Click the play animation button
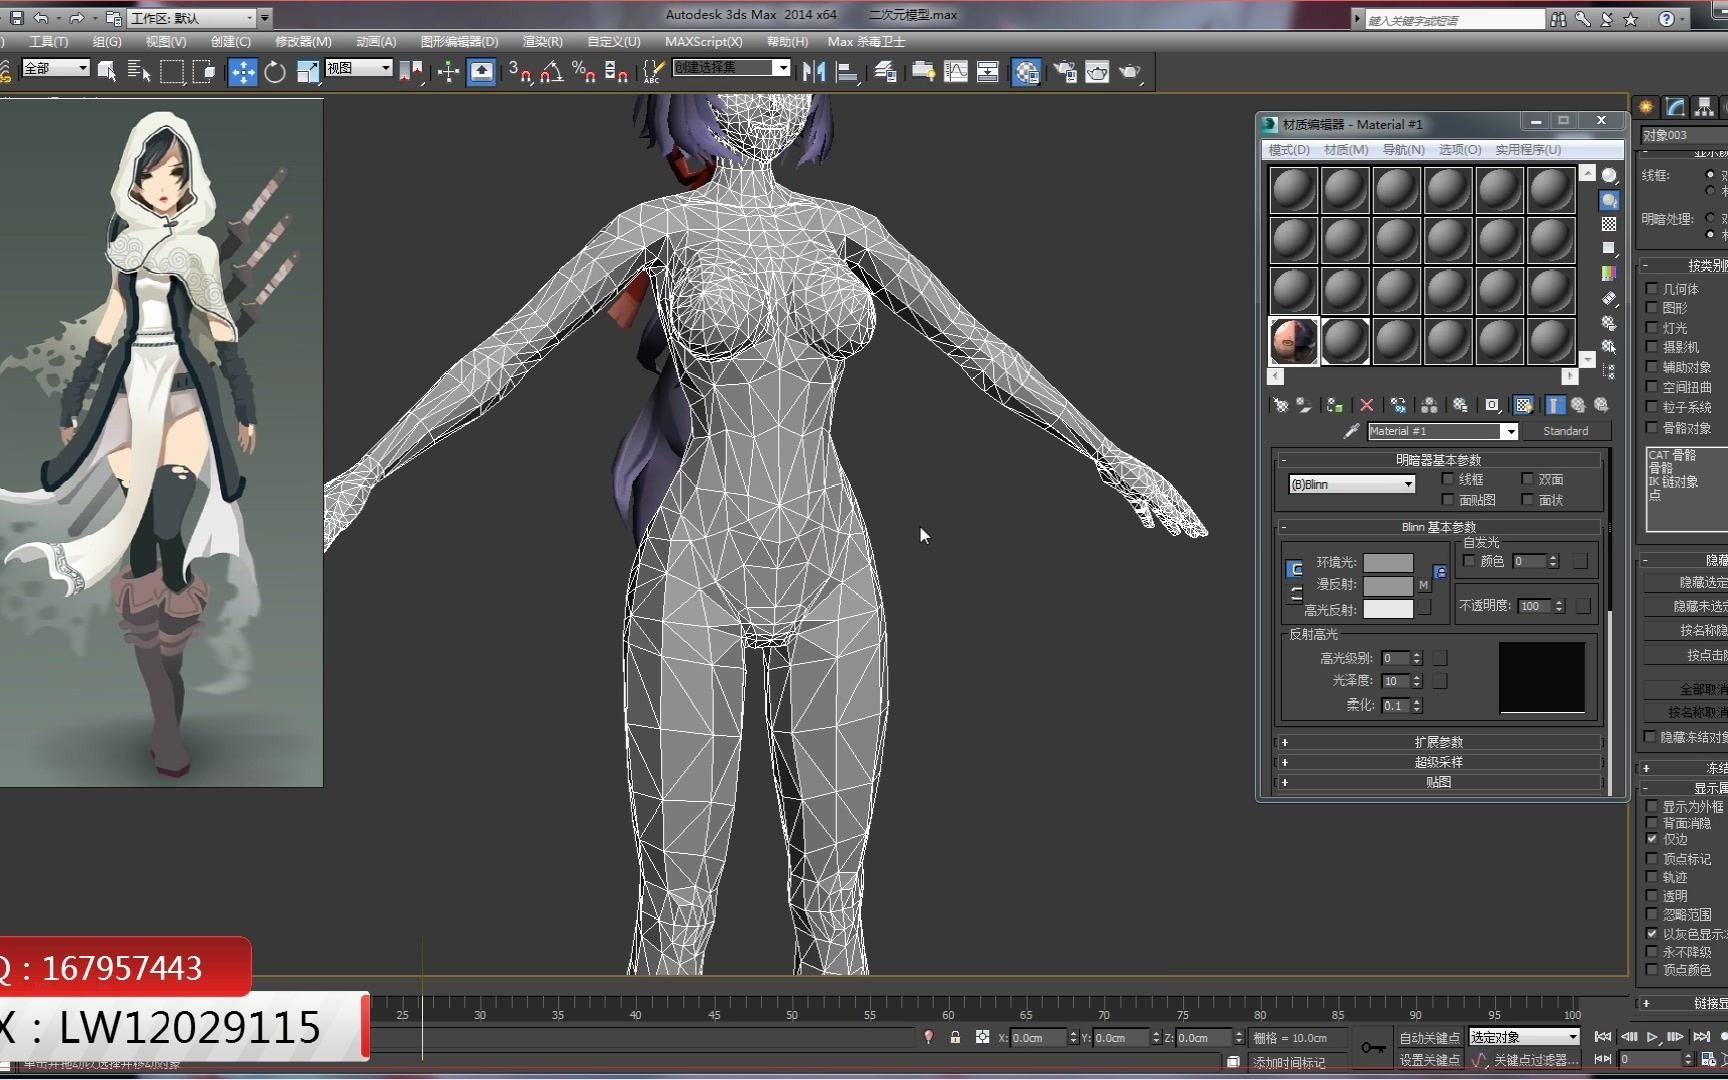1728x1080 pixels. coord(1653,1037)
